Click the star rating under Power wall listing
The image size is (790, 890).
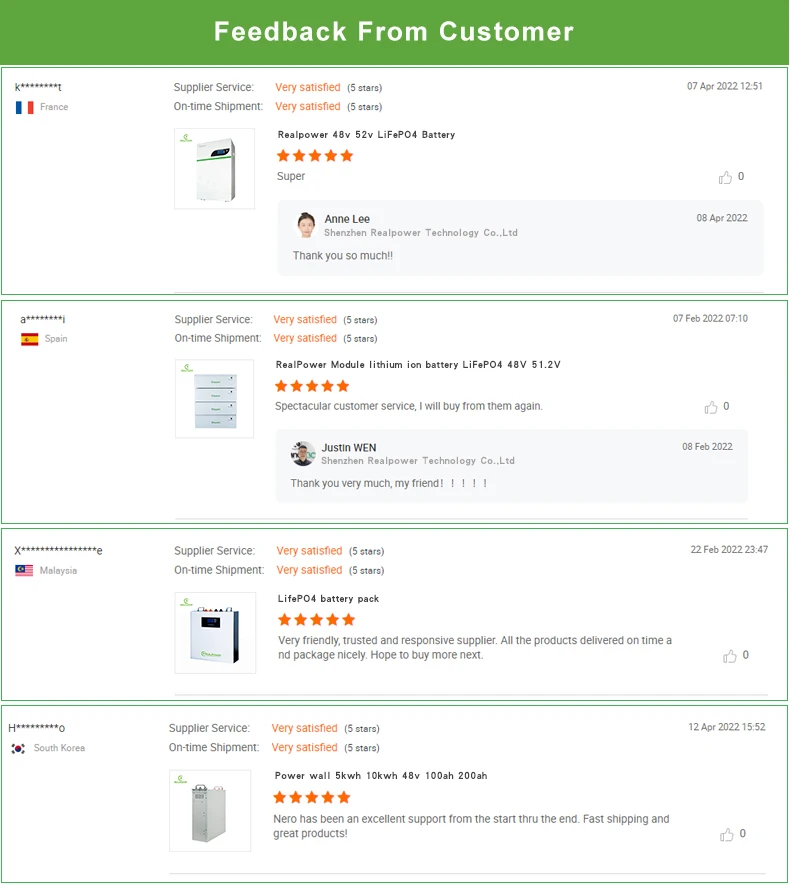click(x=312, y=797)
